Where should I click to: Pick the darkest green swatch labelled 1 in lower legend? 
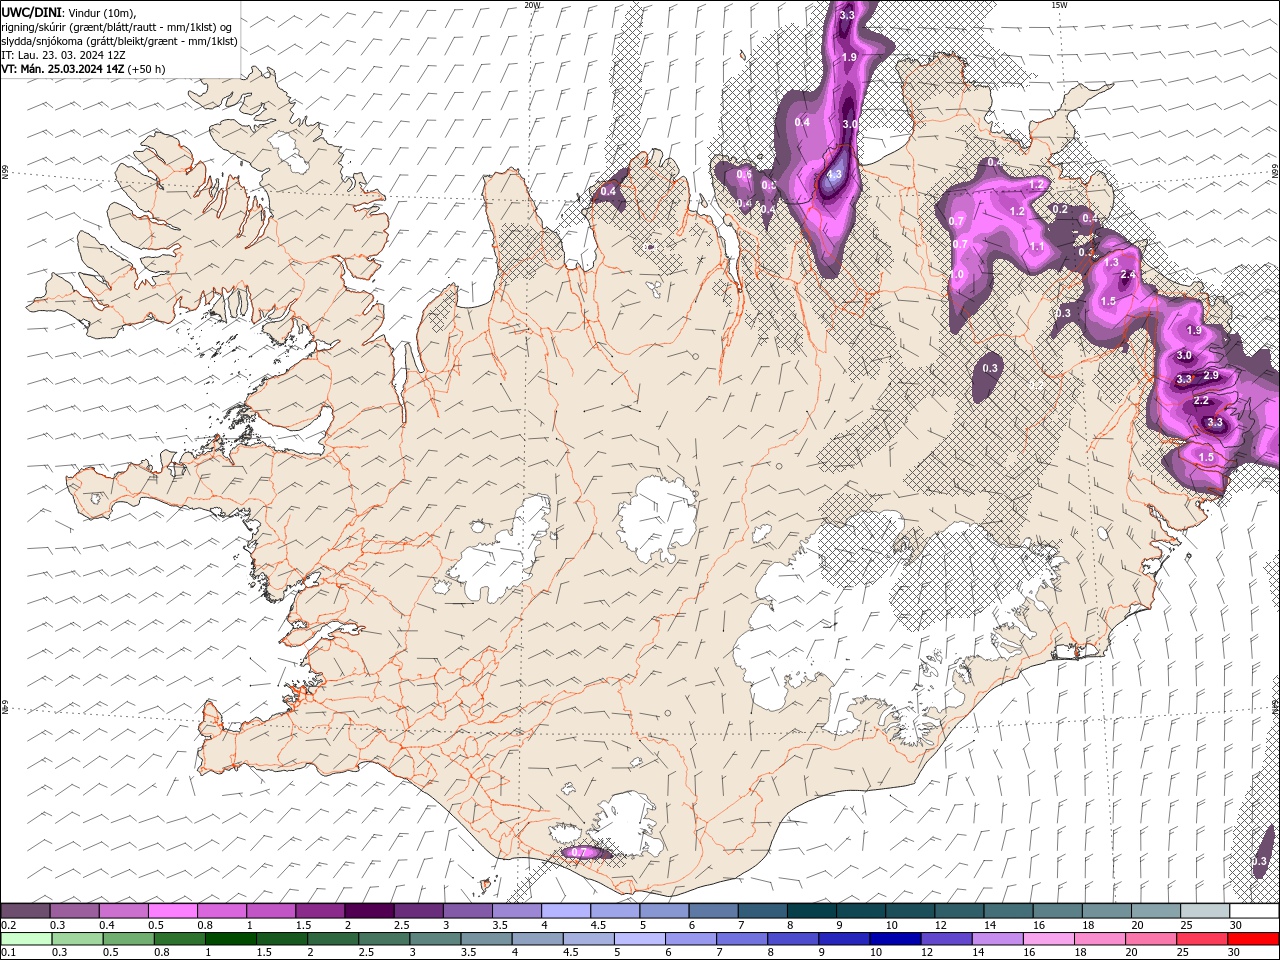(x=231, y=938)
